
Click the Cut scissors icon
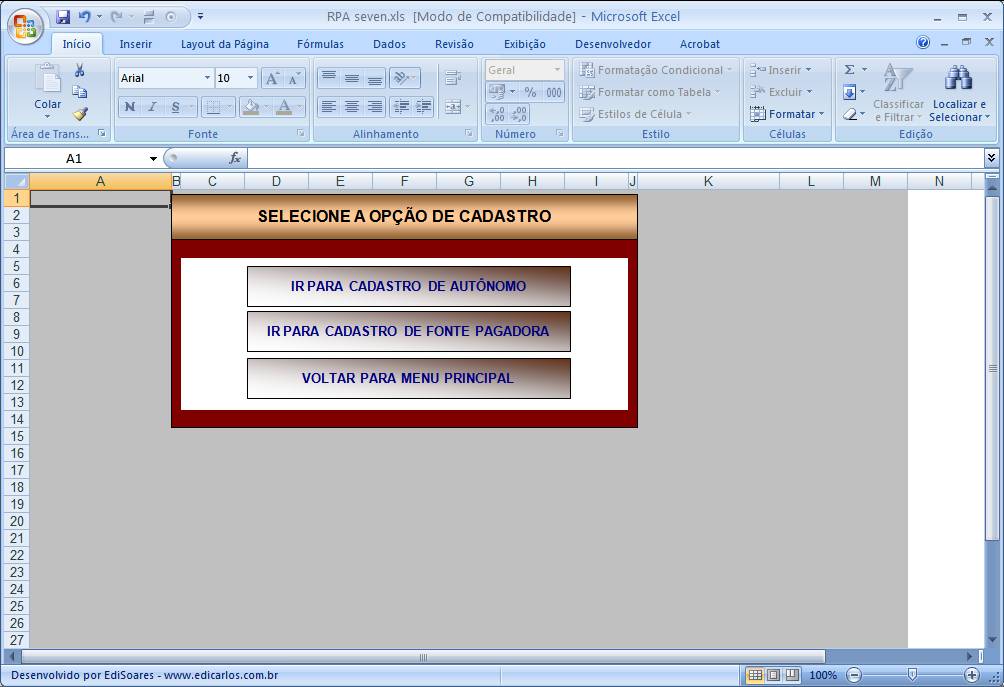(80, 71)
